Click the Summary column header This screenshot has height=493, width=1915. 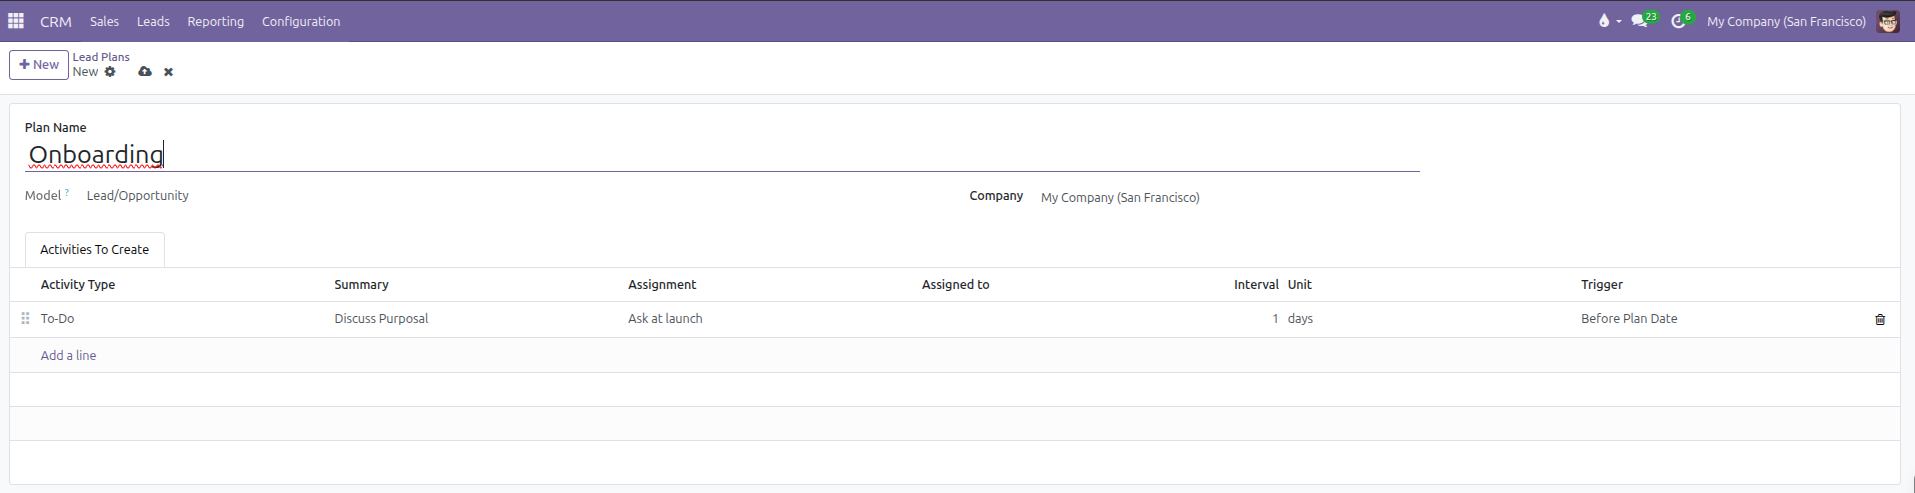pyautogui.click(x=361, y=285)
